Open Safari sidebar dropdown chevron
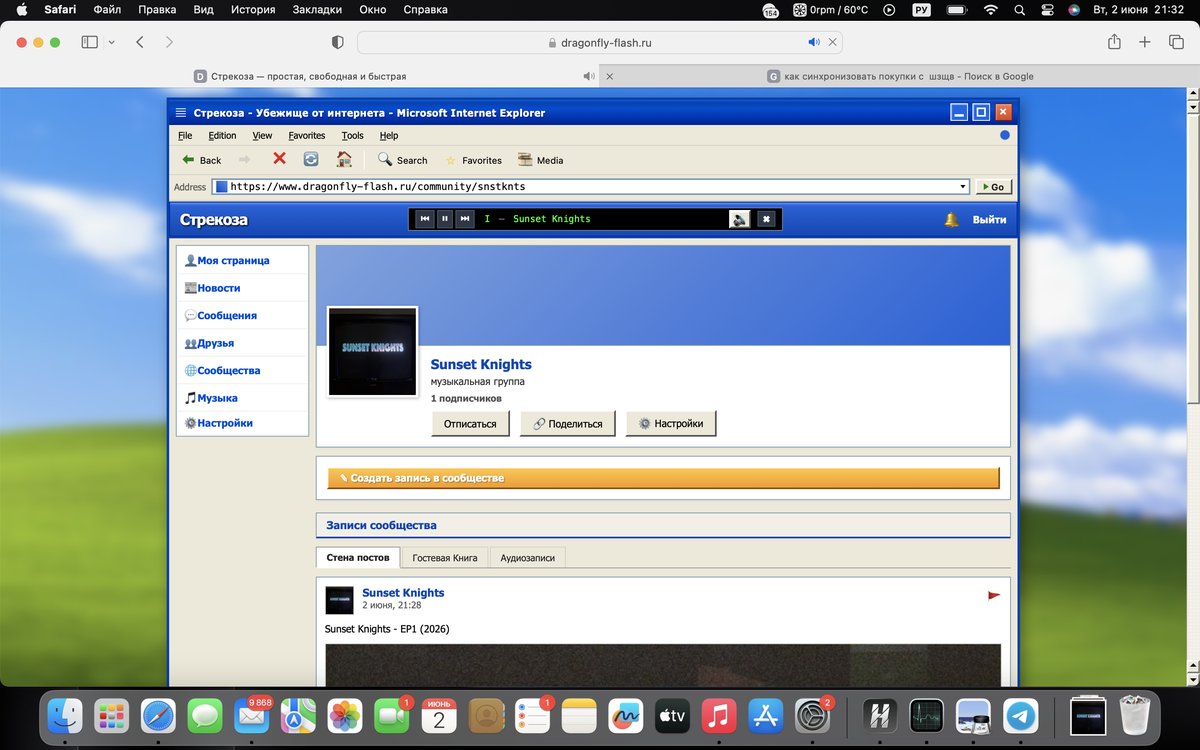This screenshot has width=1200, height=750. tap(111, 42)
